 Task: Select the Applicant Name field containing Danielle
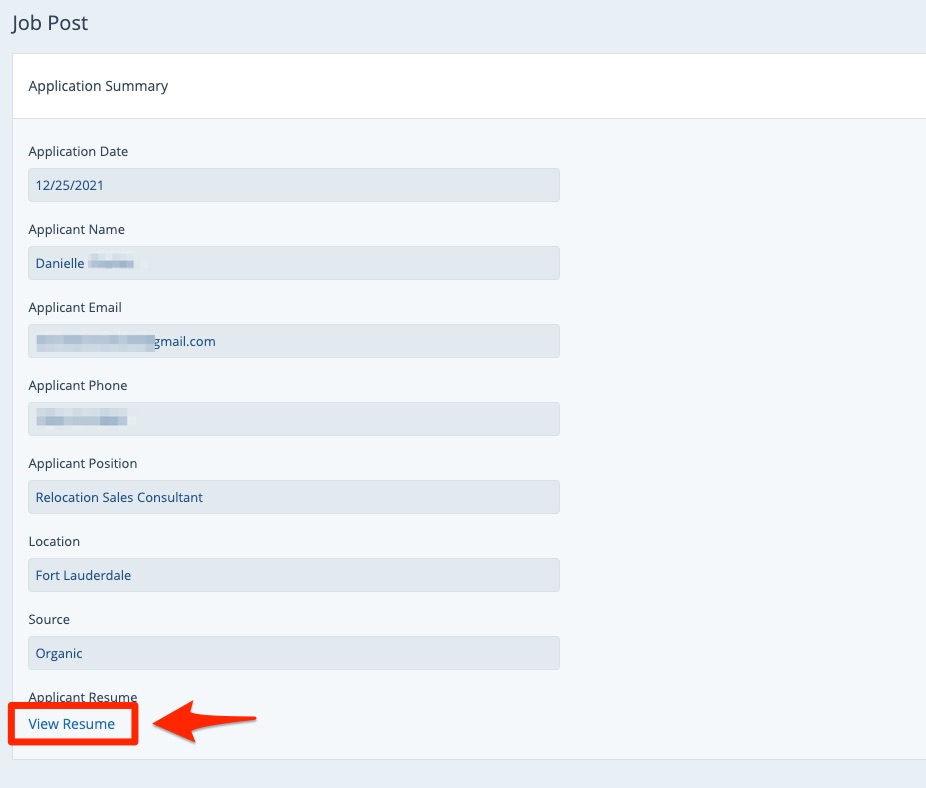[x=293, y=263]
